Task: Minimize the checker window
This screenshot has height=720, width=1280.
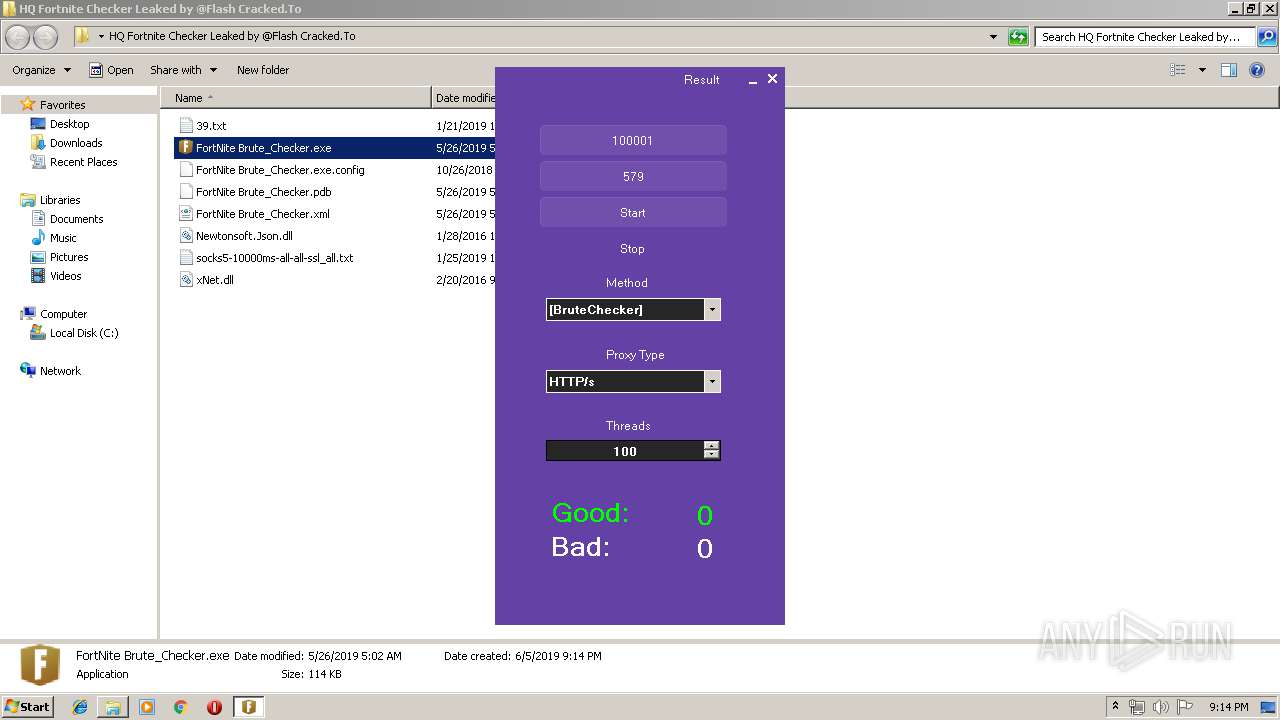Action: (x=753, y=80)
